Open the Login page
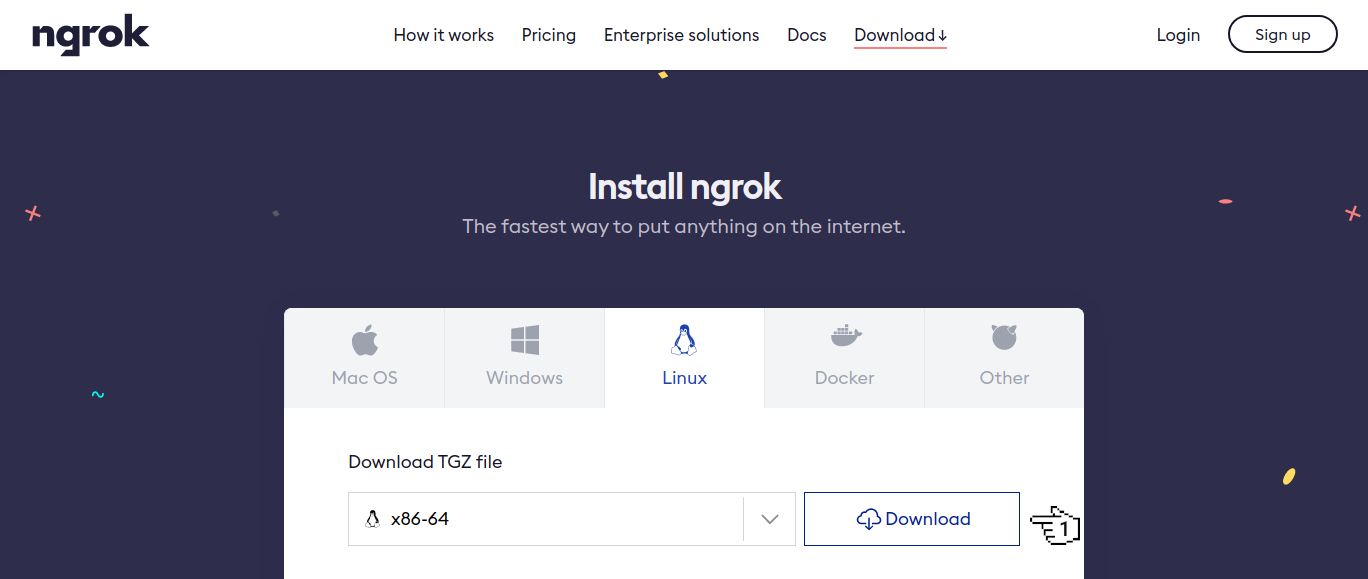 point(1178,34)
